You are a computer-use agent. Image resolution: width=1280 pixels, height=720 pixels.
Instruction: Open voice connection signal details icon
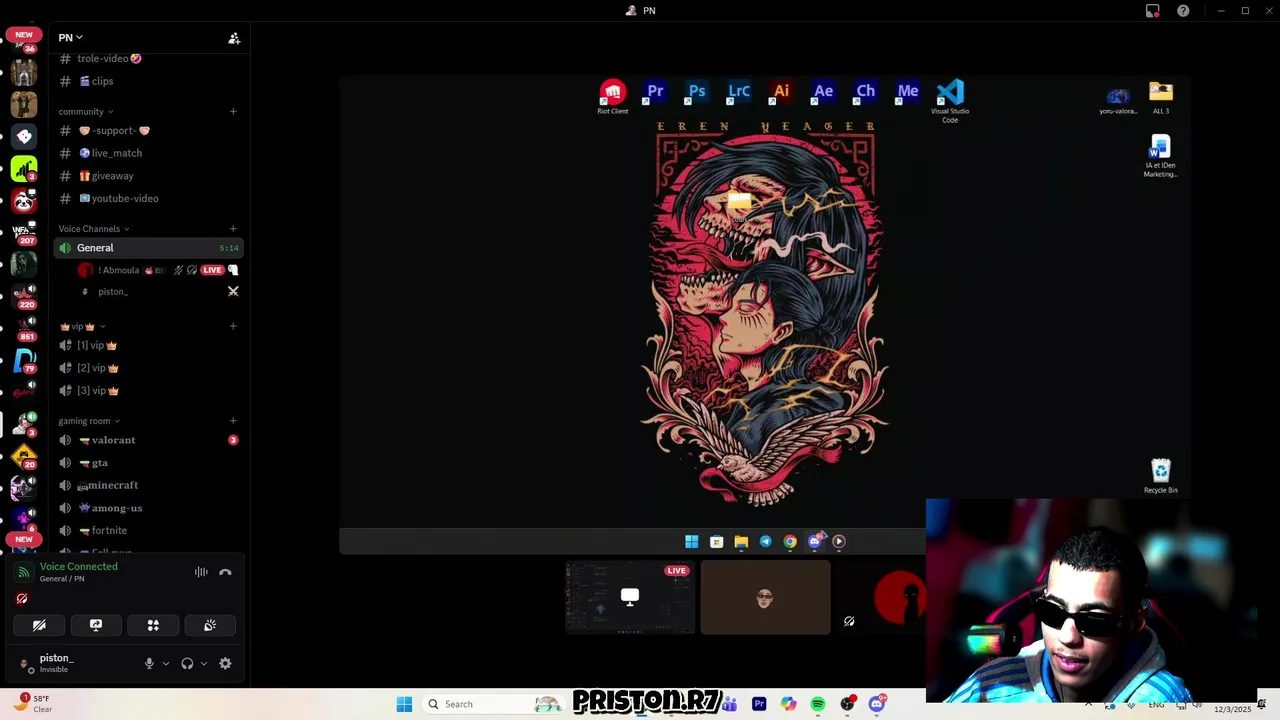pos(24,572)
